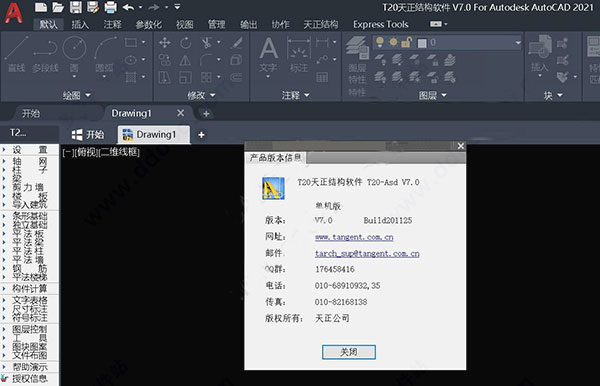600x386 pixels.
Task: Click the tarch_sup@tangent.com.cn email link
Action: coord(367,254)
